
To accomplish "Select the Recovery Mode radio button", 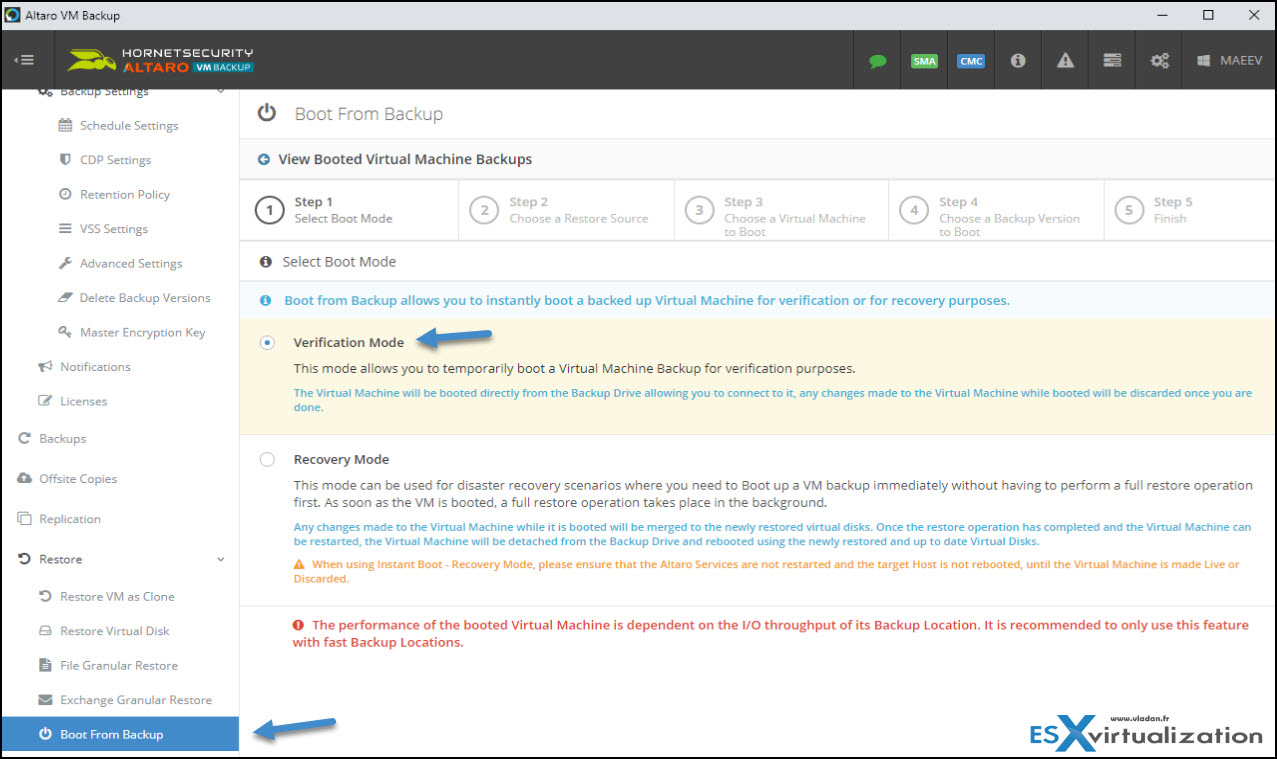I will point(267,460).
